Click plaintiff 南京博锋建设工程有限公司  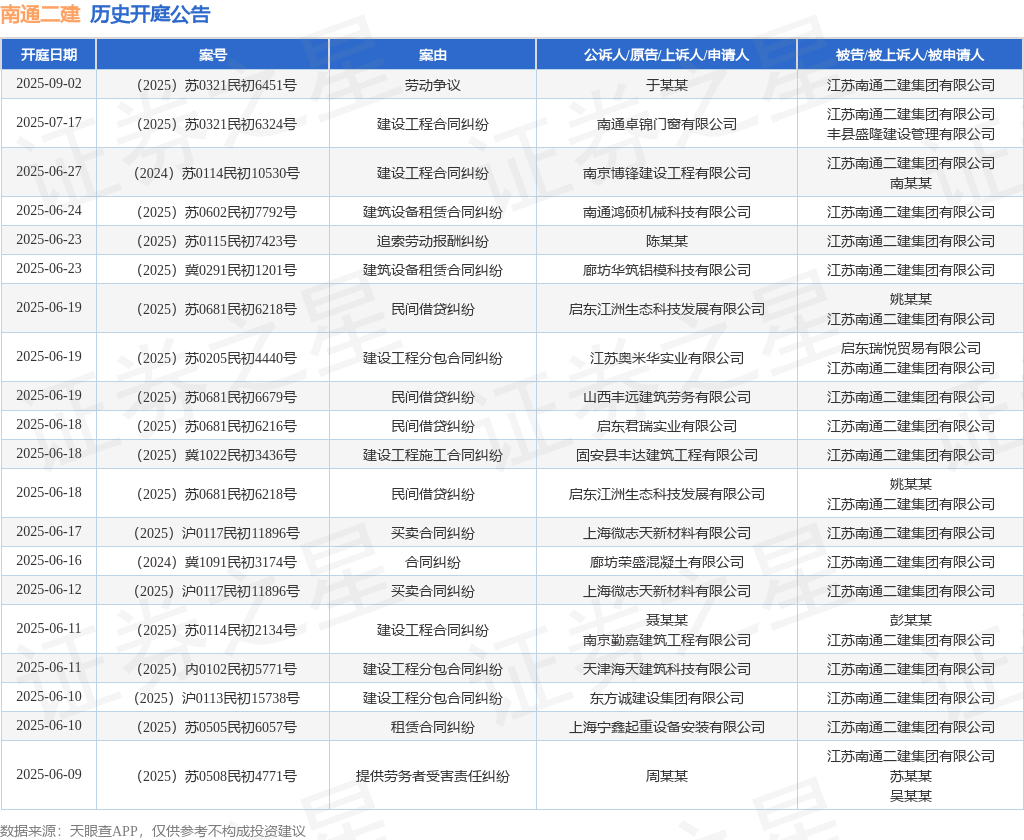(667, 173)
